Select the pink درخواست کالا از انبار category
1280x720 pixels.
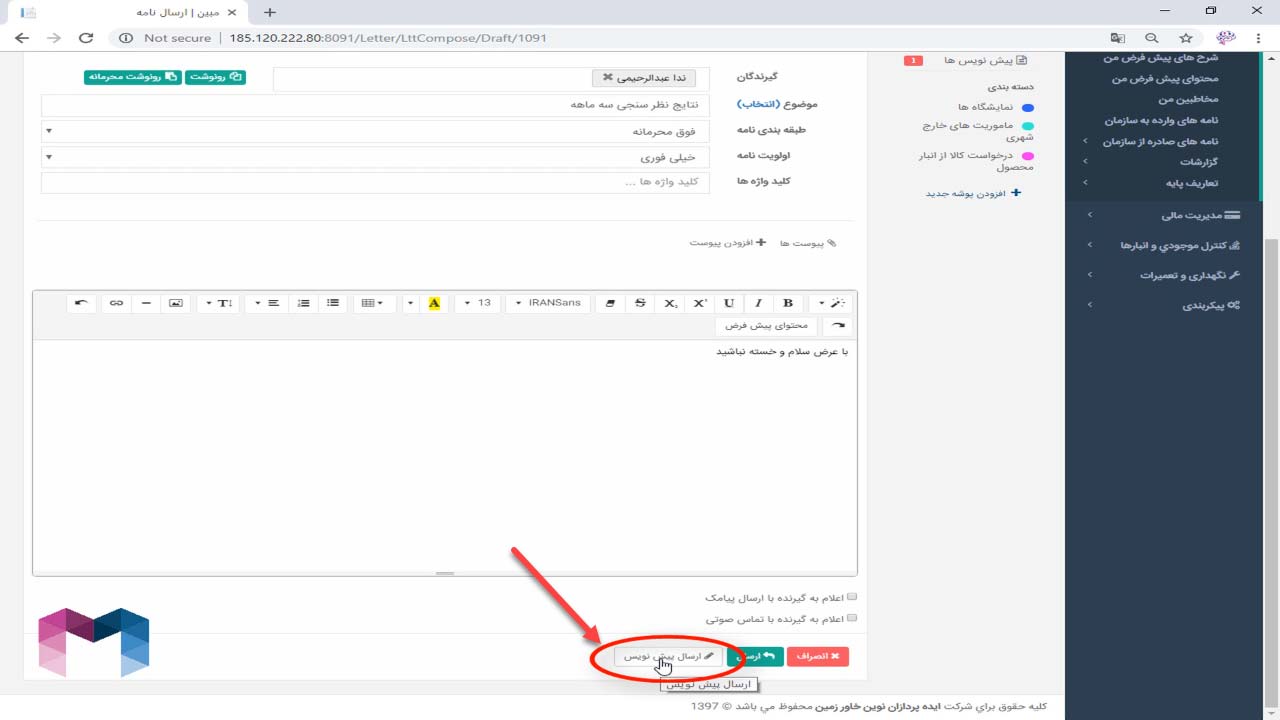click(x=977, y=161)
